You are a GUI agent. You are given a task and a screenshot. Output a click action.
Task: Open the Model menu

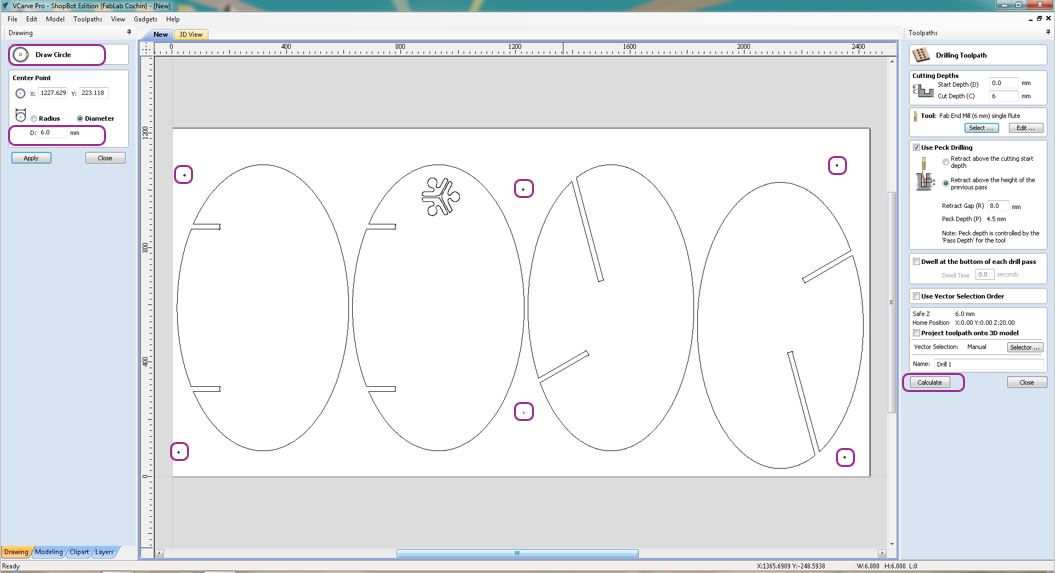click(55, 19)
